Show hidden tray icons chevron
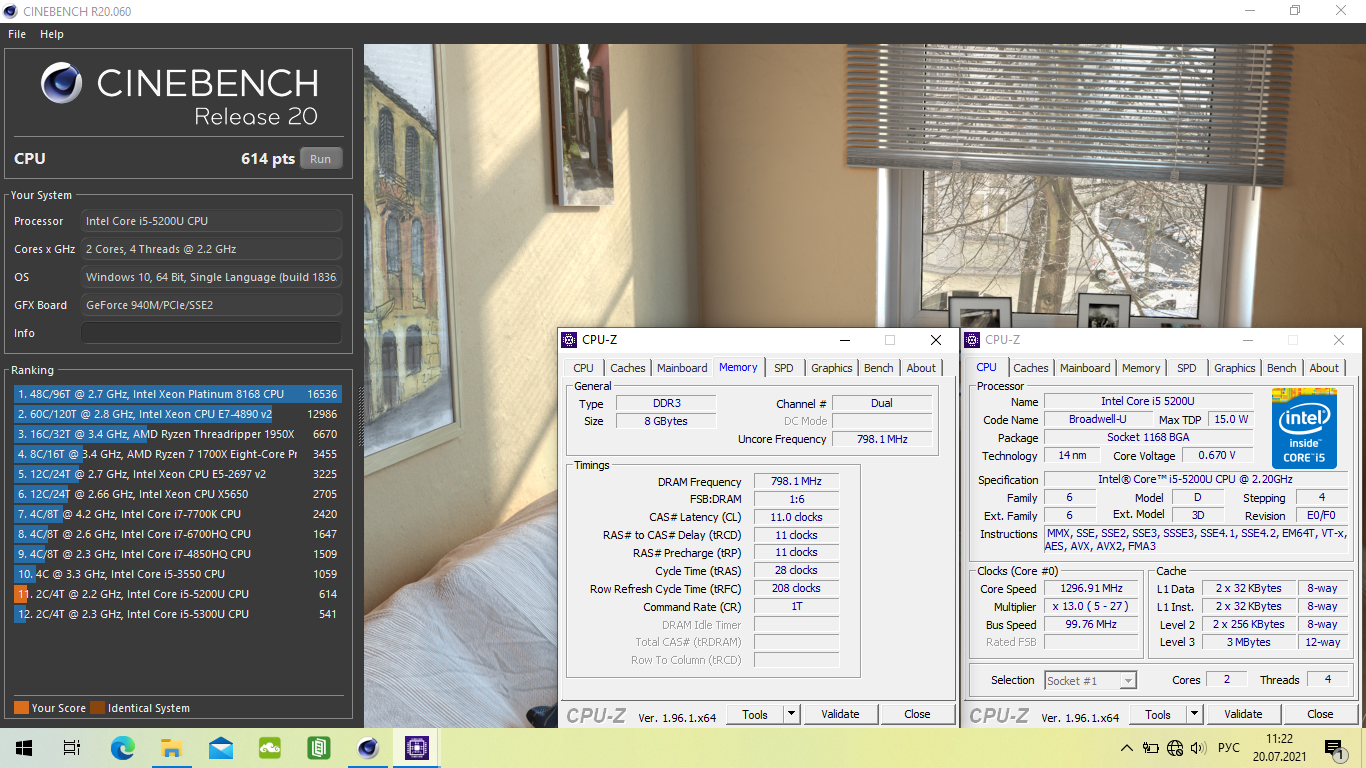 click(x=1127, y=748)
